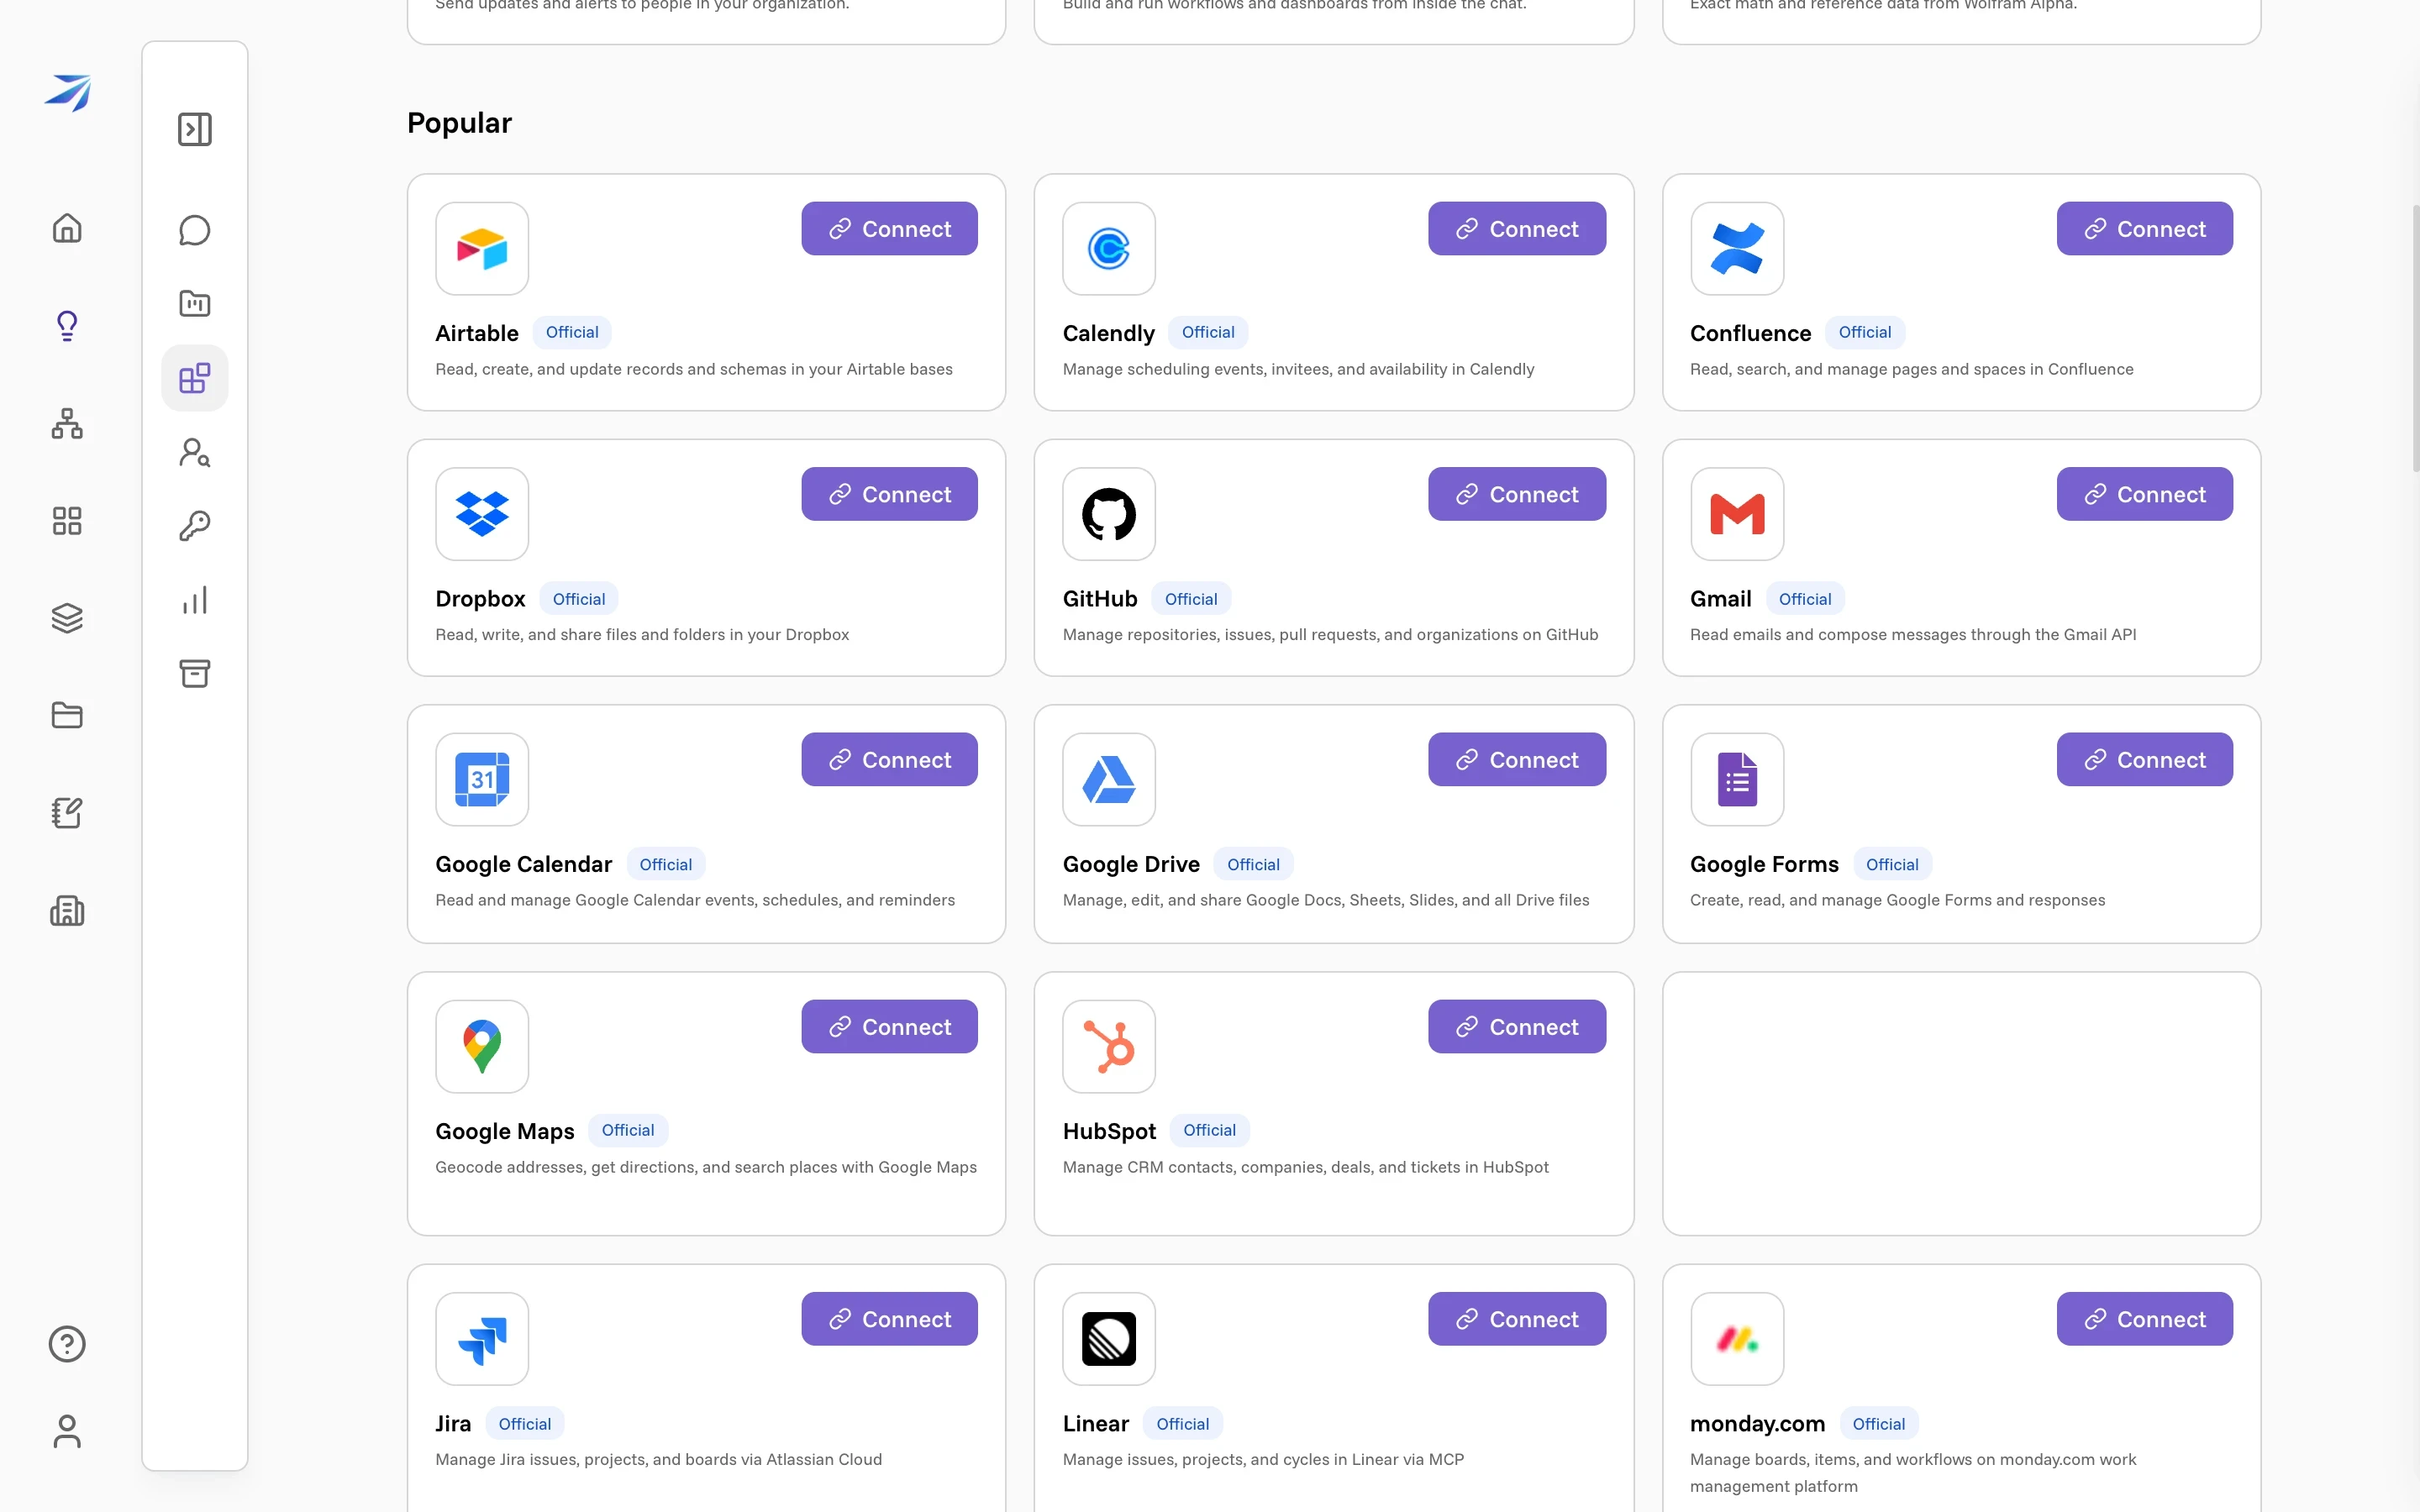Open the building icon in left rail
Screen dimensions: 2420x1512
coord(67,910)
